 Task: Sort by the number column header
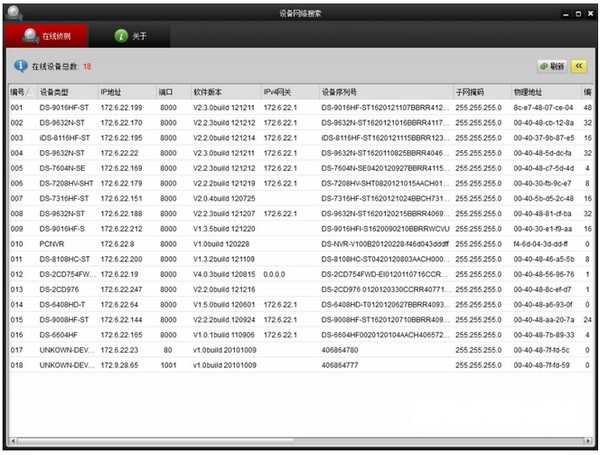click(x=22, y=92)
